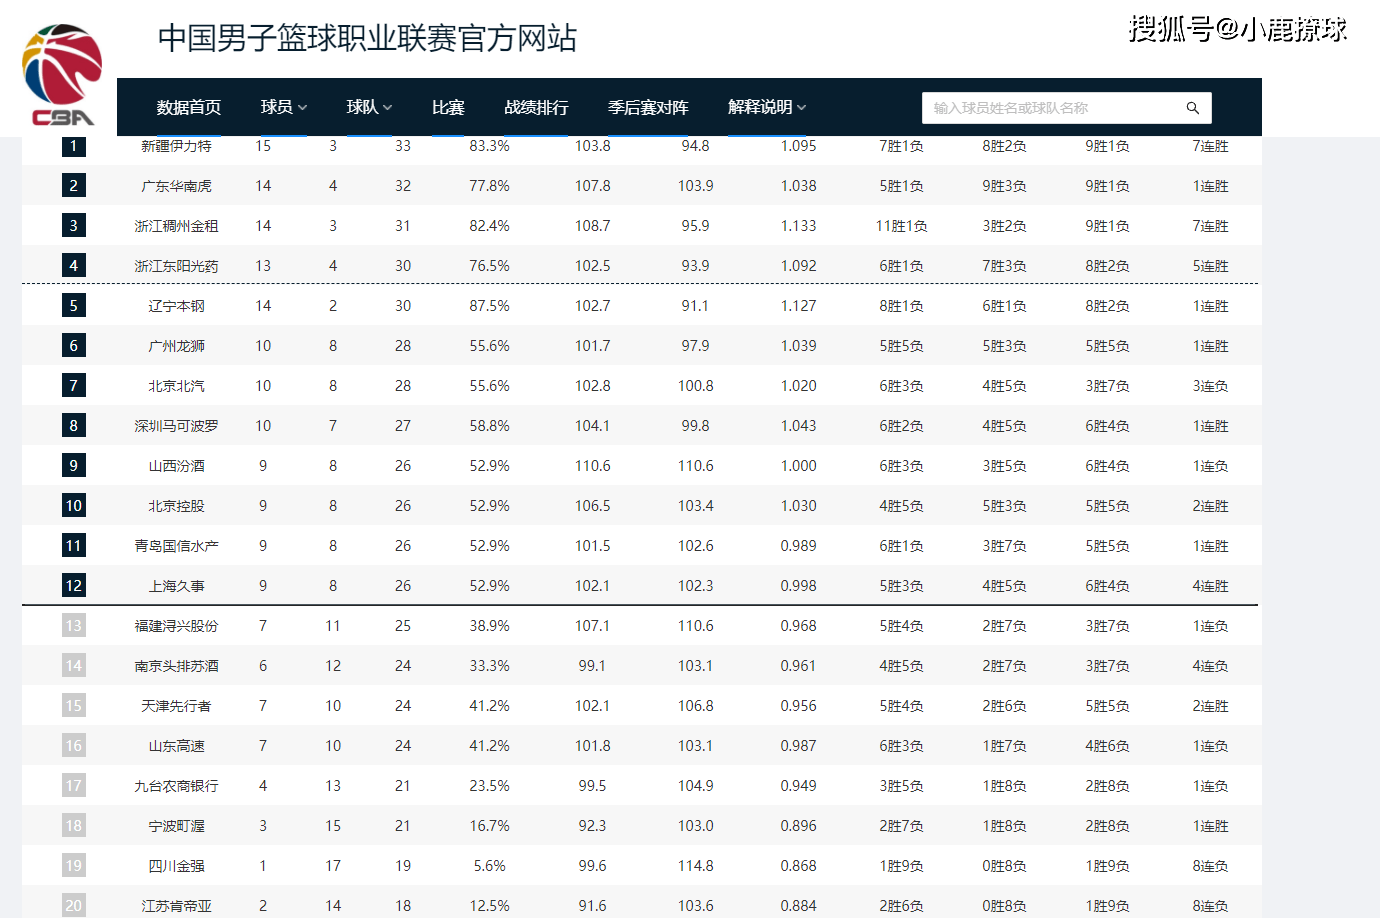Screen dimensions: 1380x918
Task: Click the rank 10 badge
Action: click(x=73, y=505)
